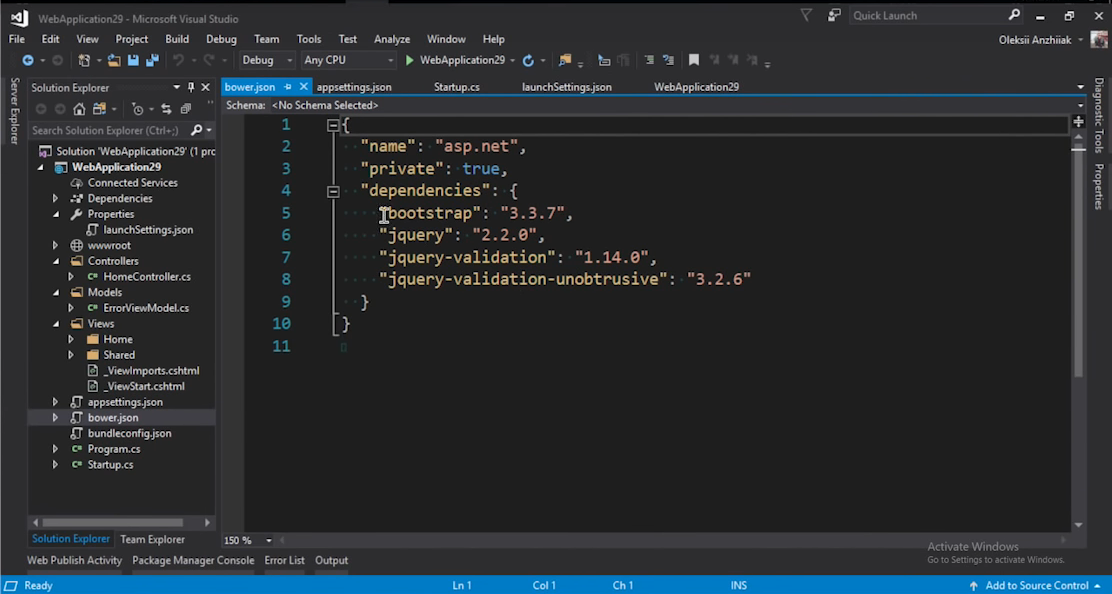The height and width of the screenshot is (594, 1112).
Task: Open the WebApplication29 run target dropdown arrow
Action: tap(512, 61)
